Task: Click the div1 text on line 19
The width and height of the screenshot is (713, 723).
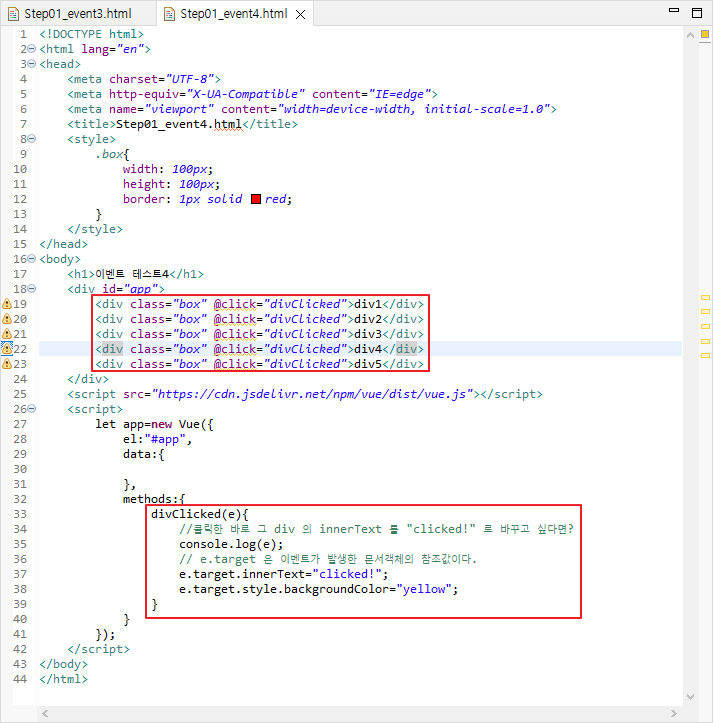Action: point(368,304)
